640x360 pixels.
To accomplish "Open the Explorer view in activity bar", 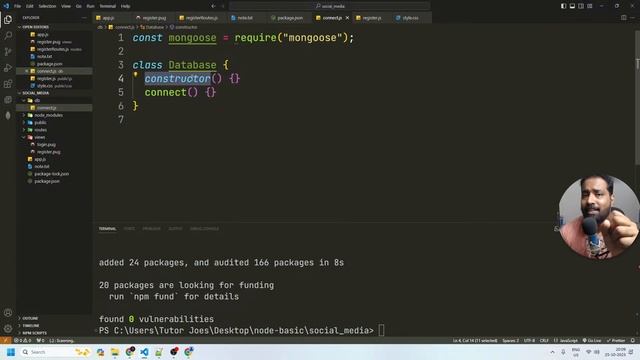I will pyautogui.click(x=8, y=20).
